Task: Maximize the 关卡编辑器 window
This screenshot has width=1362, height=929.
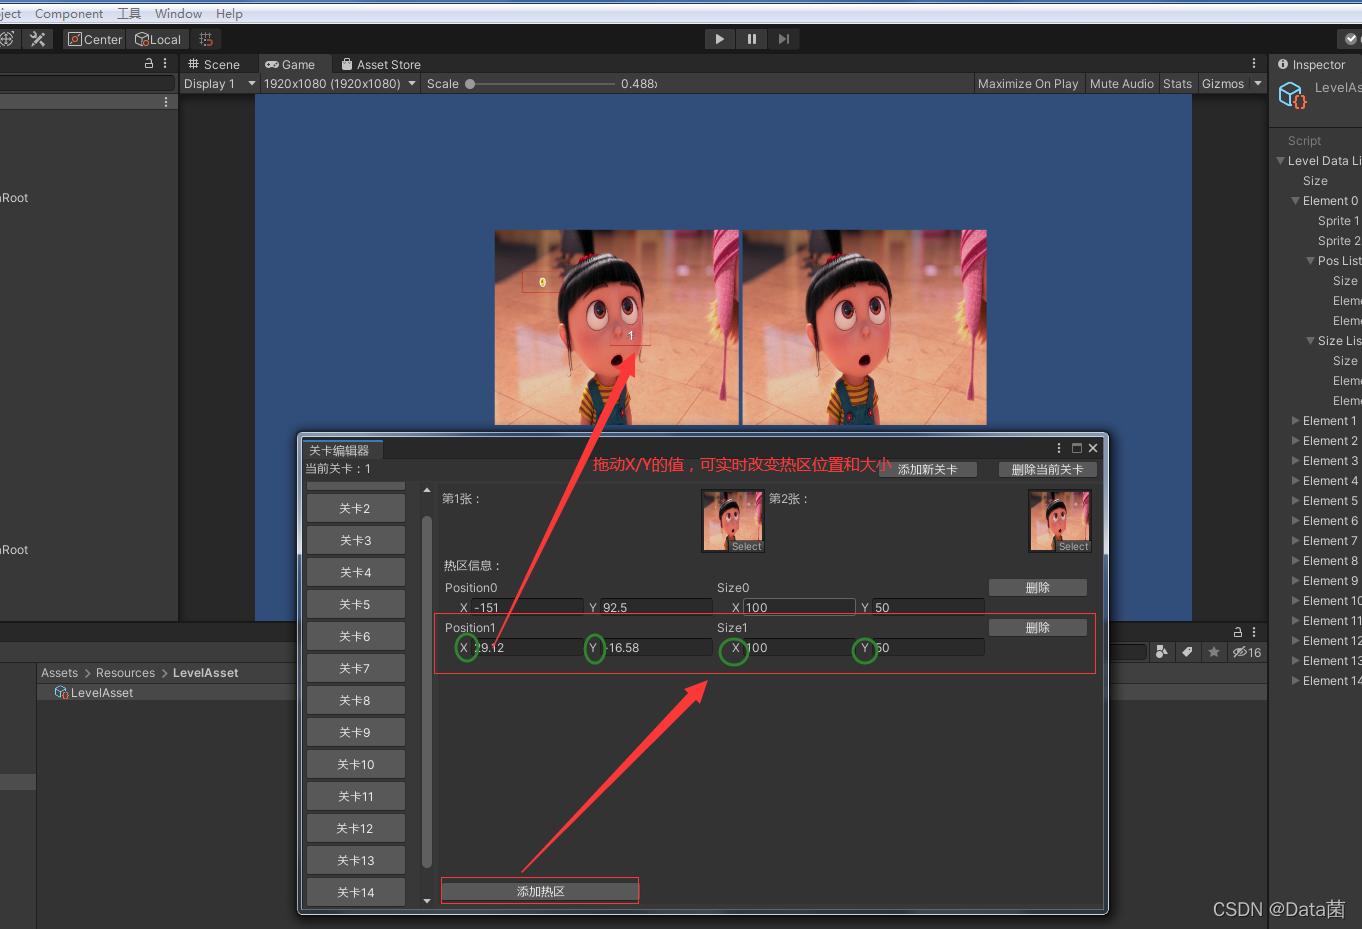Action: coord(1077,448)
